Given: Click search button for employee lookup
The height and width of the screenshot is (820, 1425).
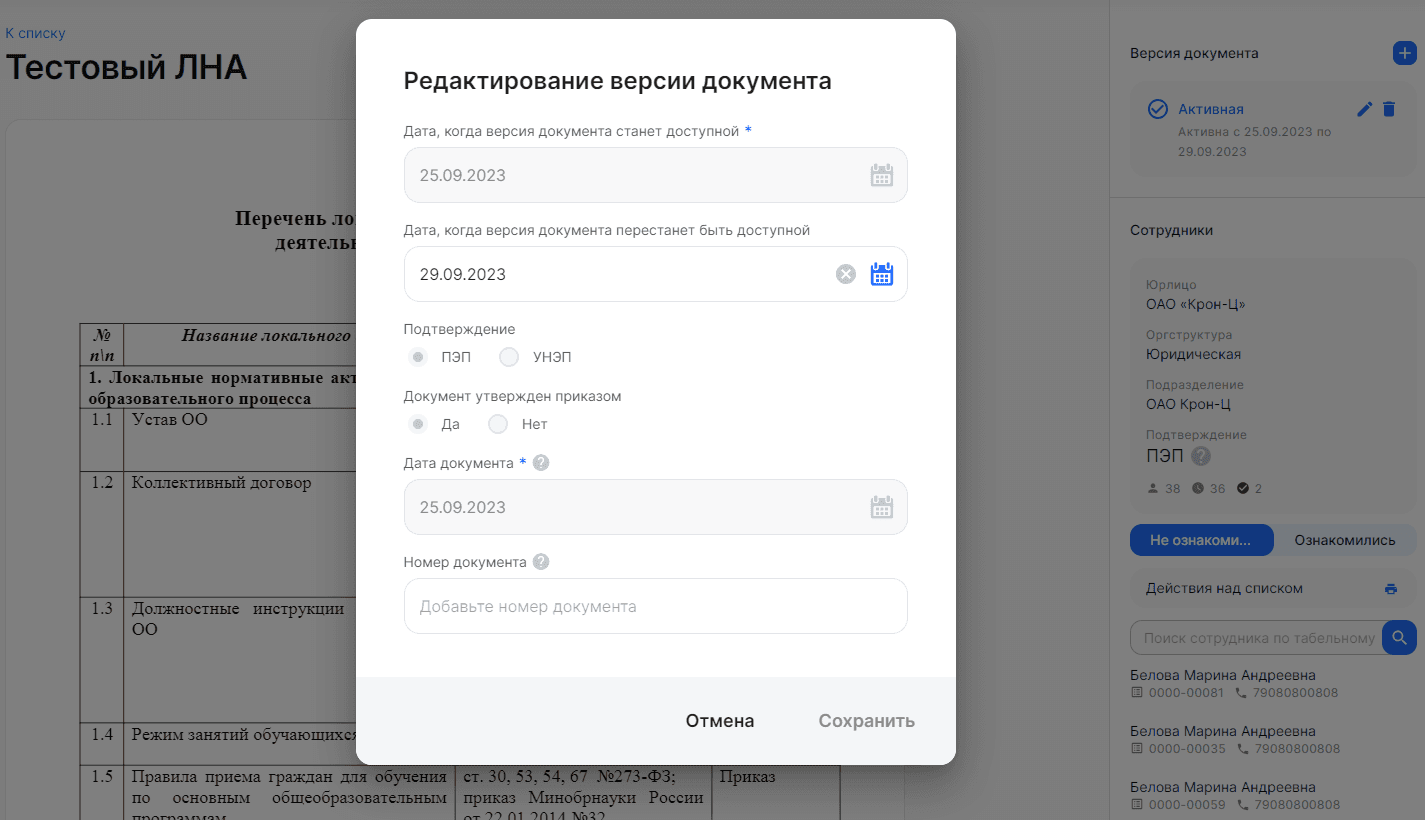Looking at the screenshot, I should 1399,637.
